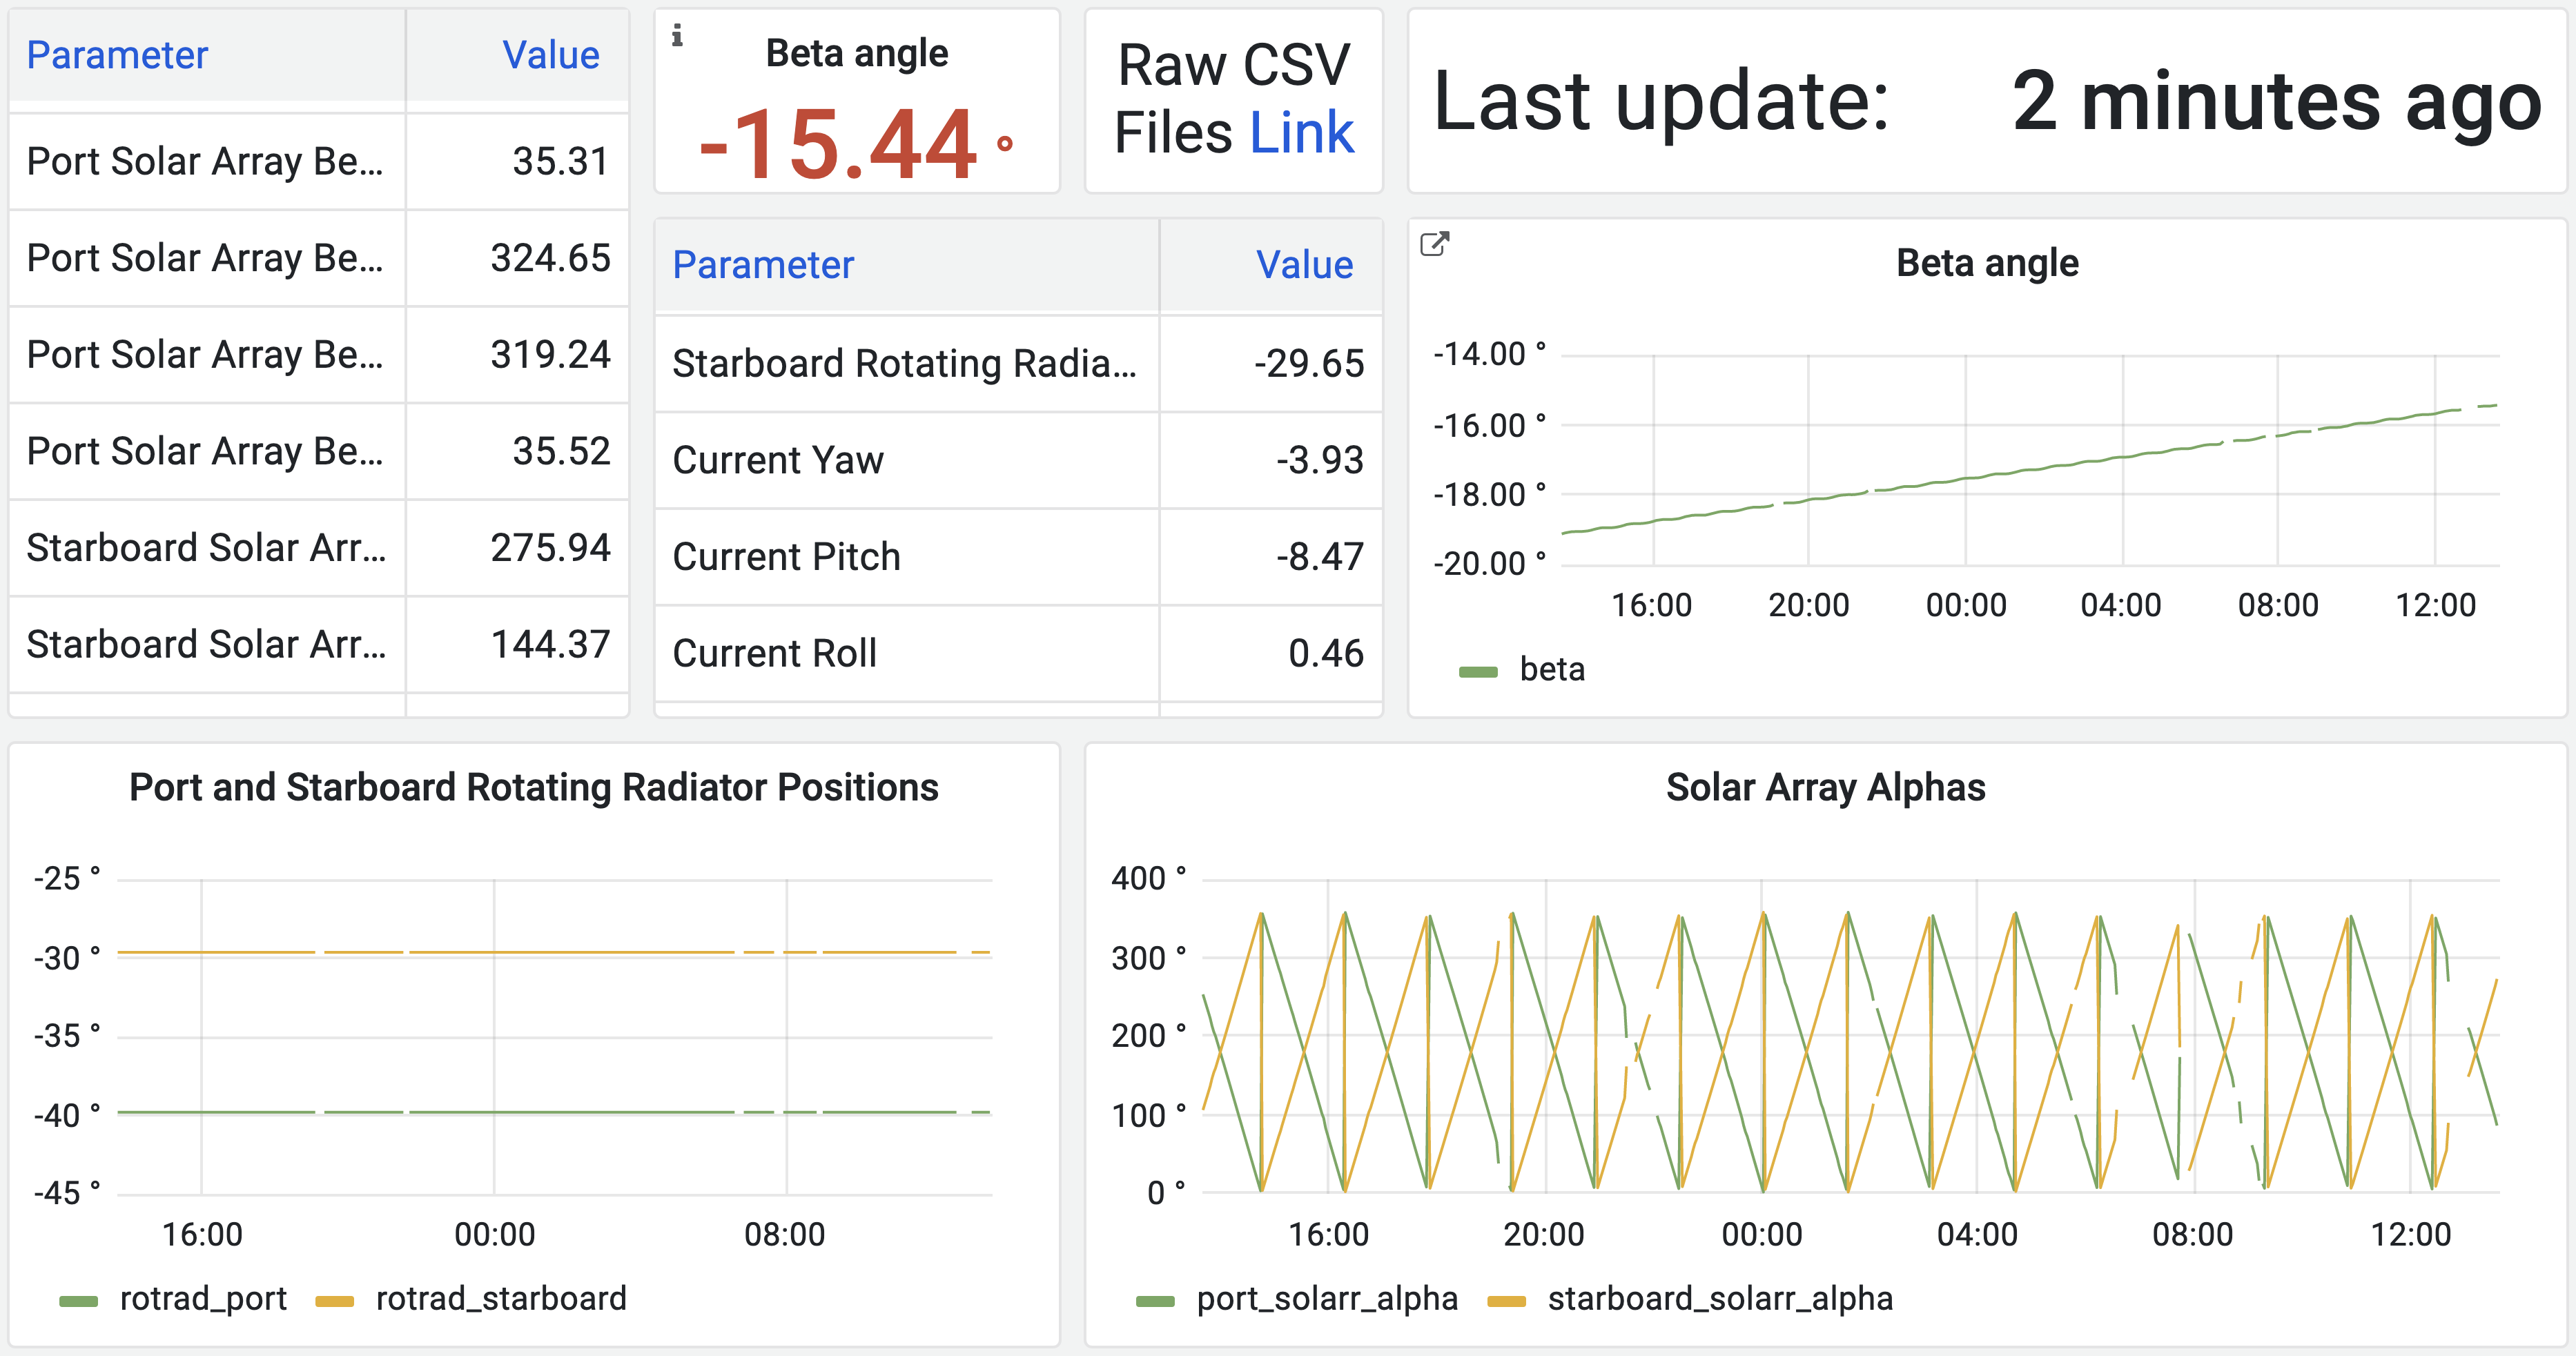Sort left table by Parameter header

click(117, 55)
